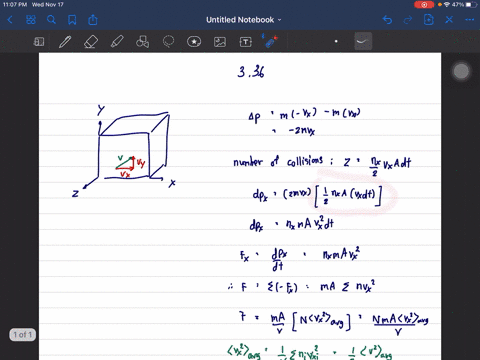Select the Pen tool
The width and height of the screenshot is (480, 360).
[65, 42]
